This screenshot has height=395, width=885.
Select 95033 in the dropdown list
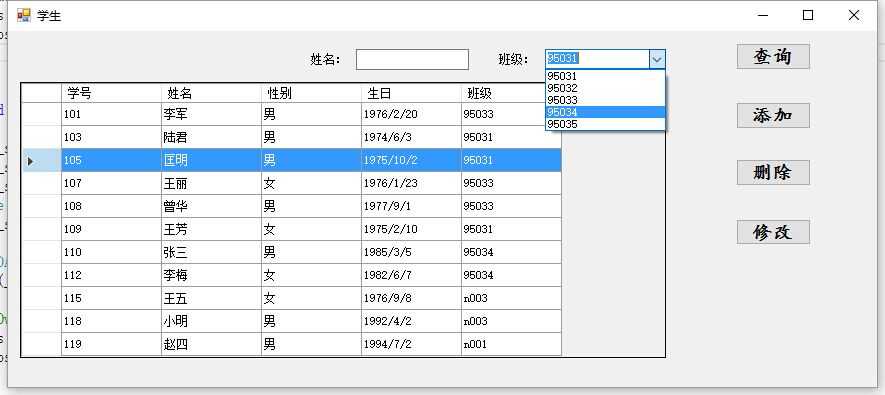pos(606,100)
